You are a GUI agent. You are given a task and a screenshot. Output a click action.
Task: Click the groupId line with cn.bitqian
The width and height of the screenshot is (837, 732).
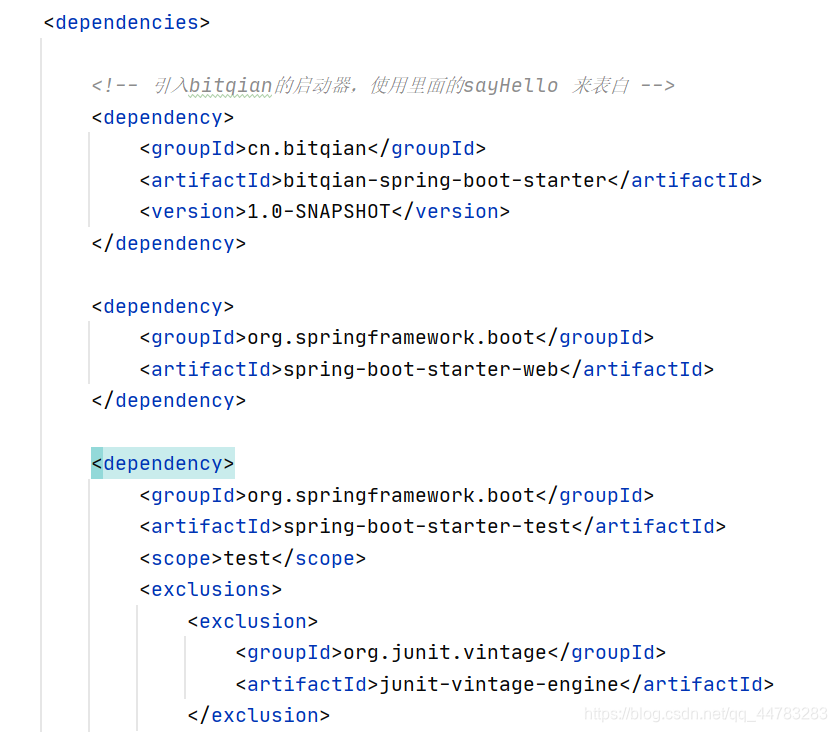coord(313,148)
